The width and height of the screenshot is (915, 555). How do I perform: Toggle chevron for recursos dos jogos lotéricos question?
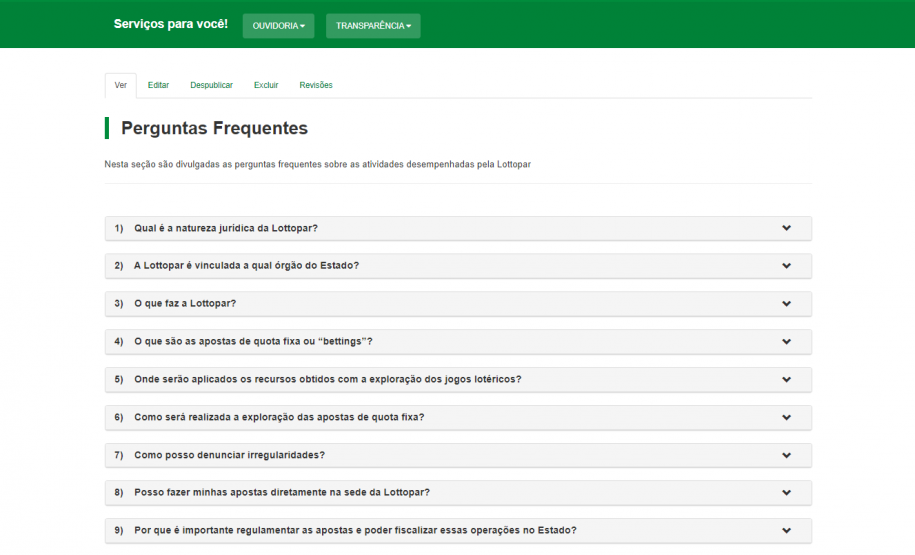(786, 379)
